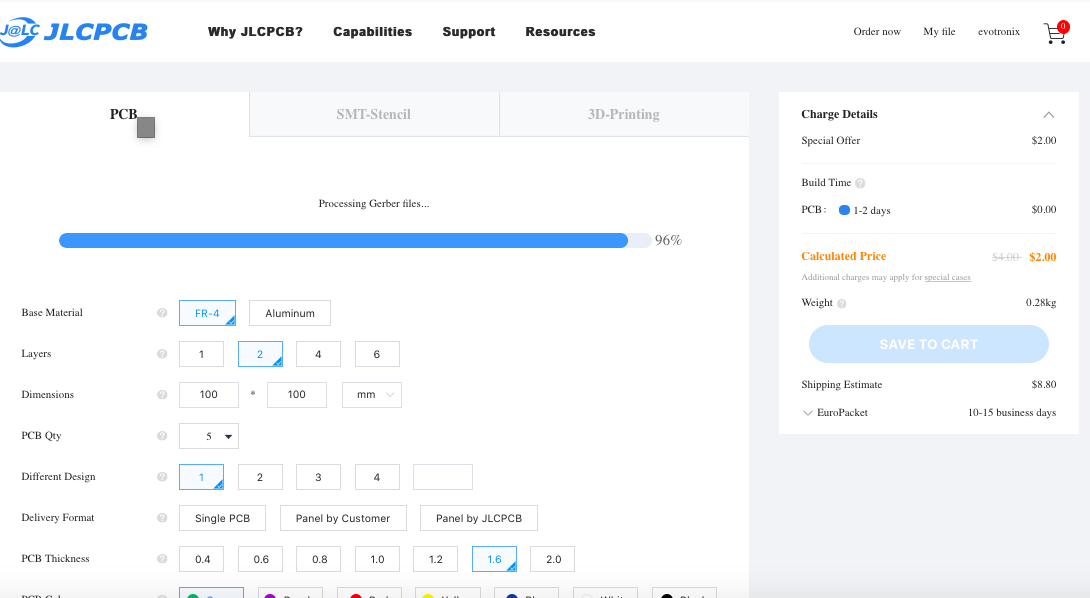Choose 6 layers option
This screenshot has height=598, width=1090.
[x=377, y=354]
